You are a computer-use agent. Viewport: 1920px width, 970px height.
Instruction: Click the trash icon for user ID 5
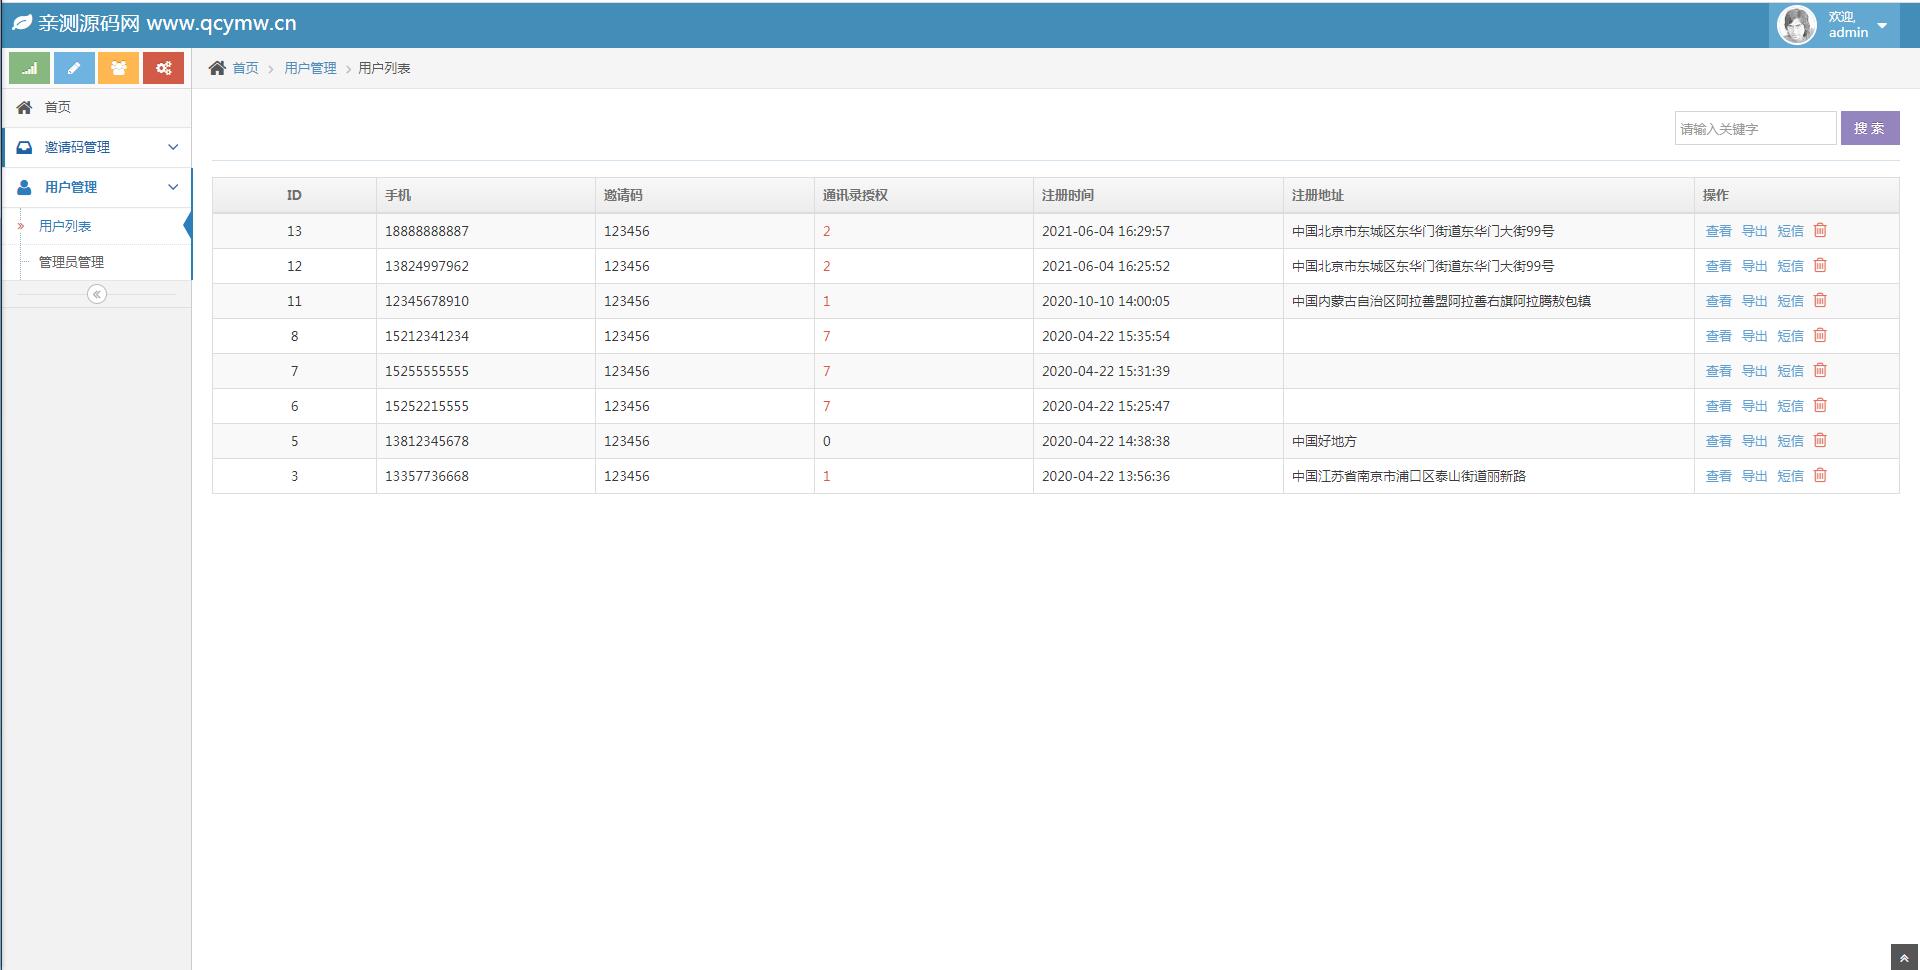click(1820, 441)
